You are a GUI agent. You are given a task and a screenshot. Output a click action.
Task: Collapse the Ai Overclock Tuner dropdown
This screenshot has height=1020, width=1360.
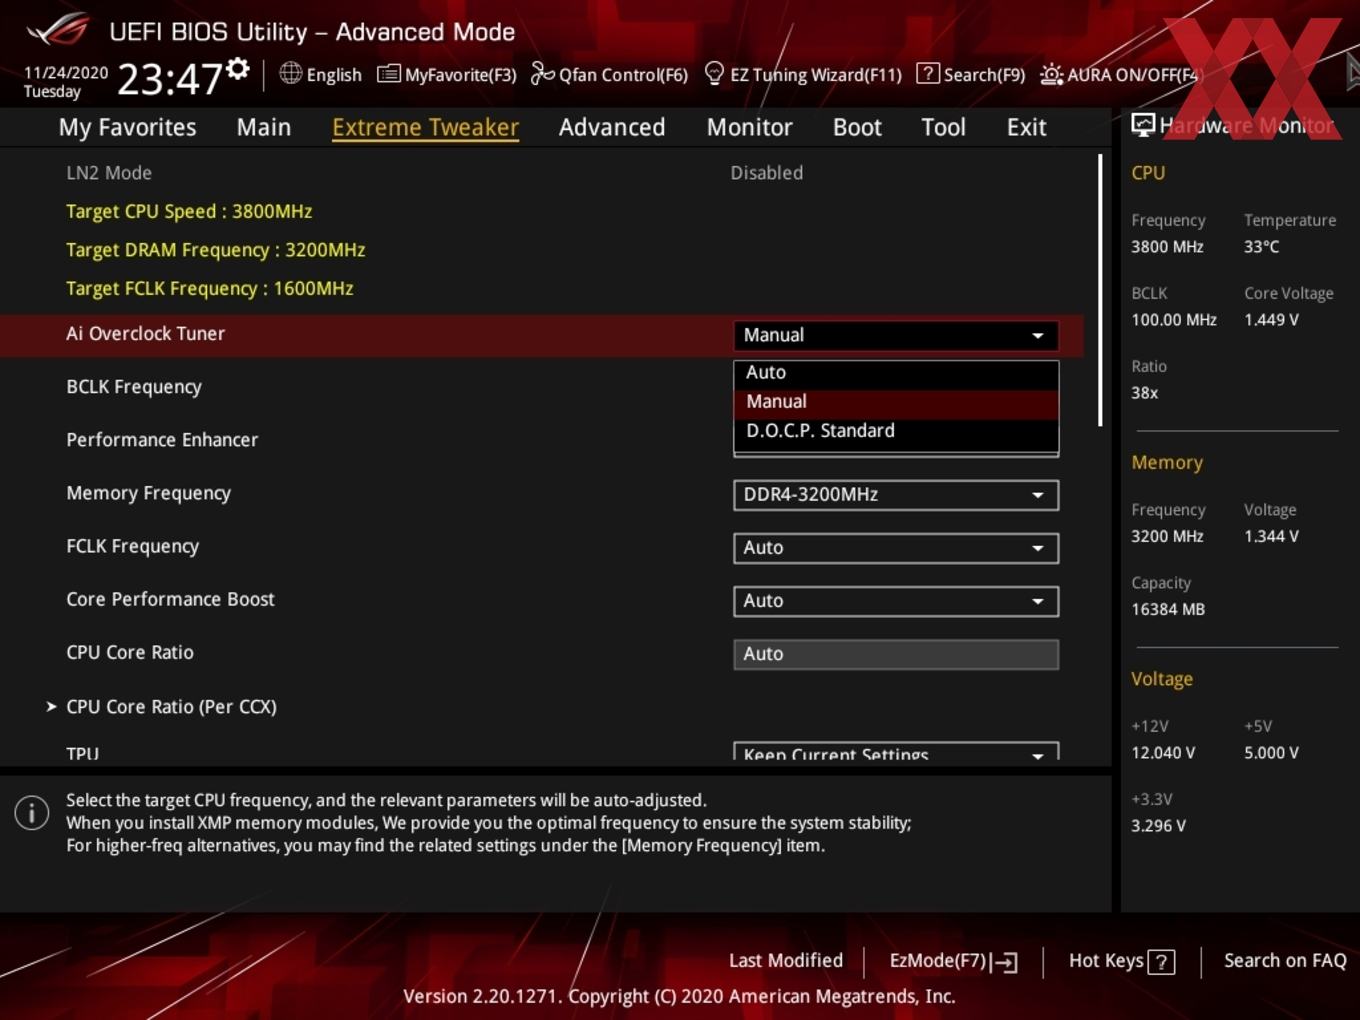point(896,335)
